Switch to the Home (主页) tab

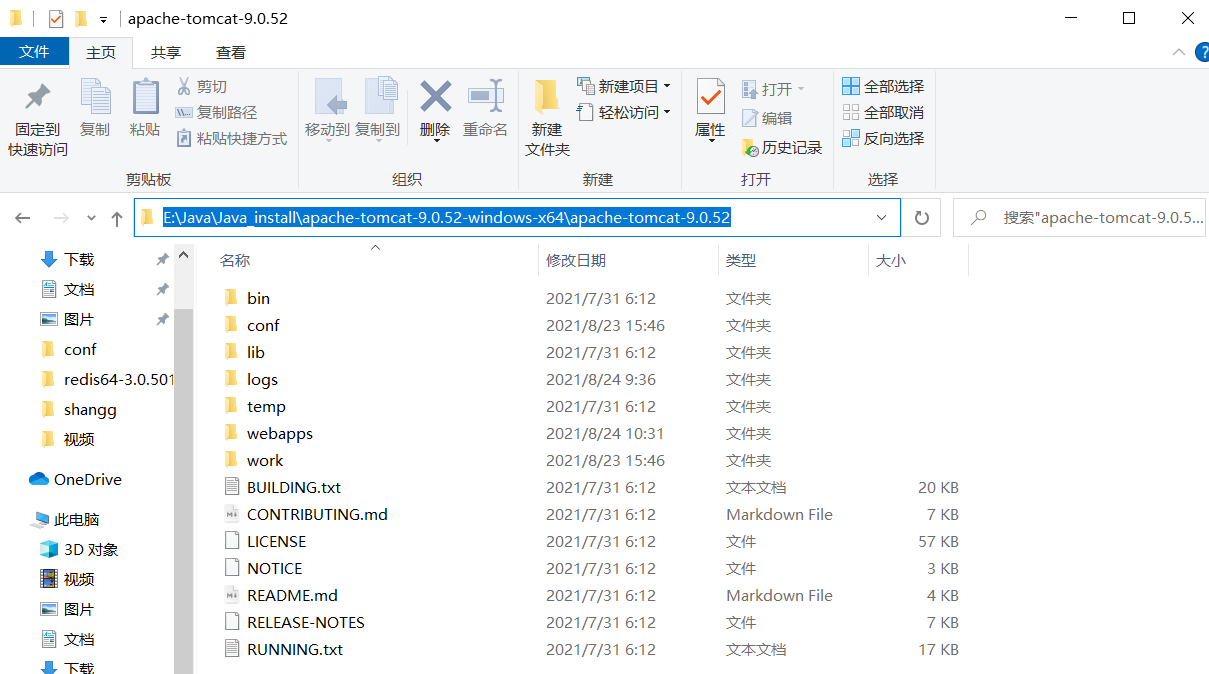[x=101, y=52]
